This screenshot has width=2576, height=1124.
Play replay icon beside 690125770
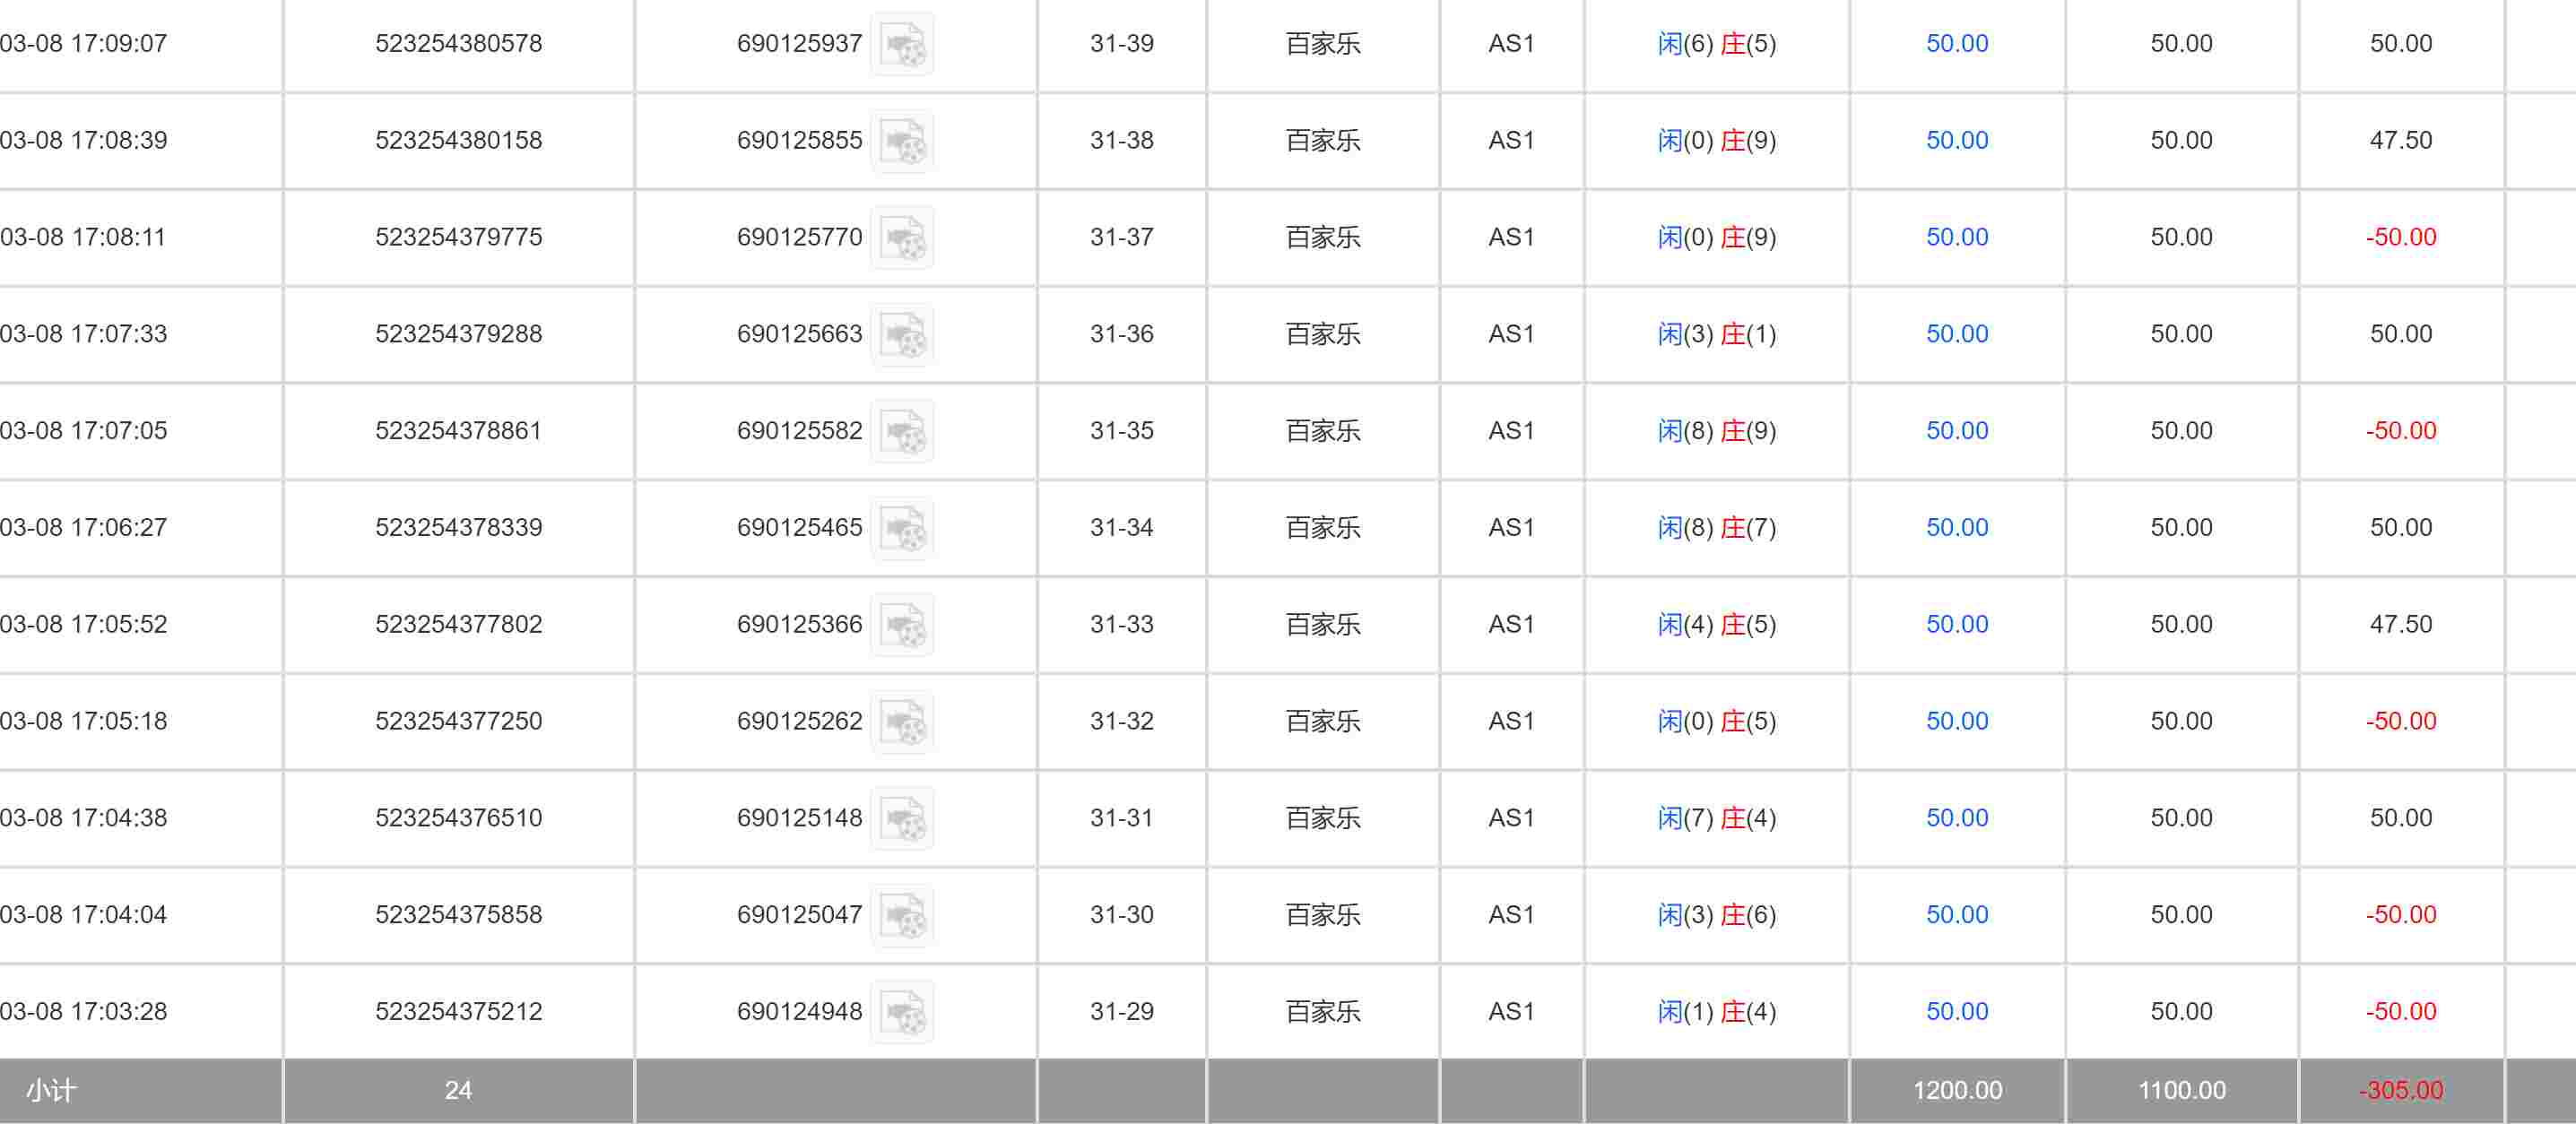click(x=902, y=238)
